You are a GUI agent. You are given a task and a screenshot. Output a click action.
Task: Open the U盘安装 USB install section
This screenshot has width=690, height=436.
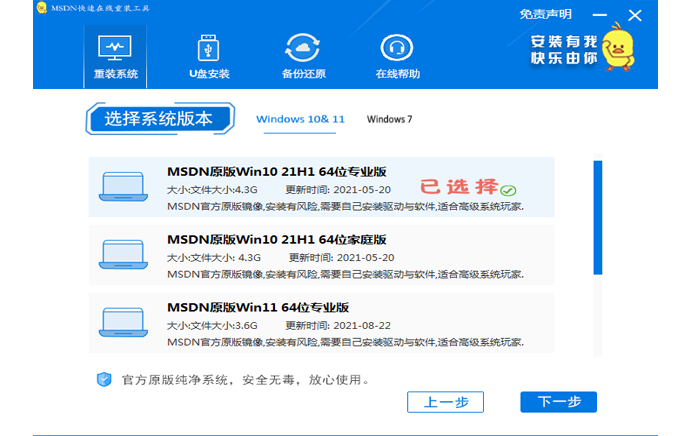(x=209, y=57)
